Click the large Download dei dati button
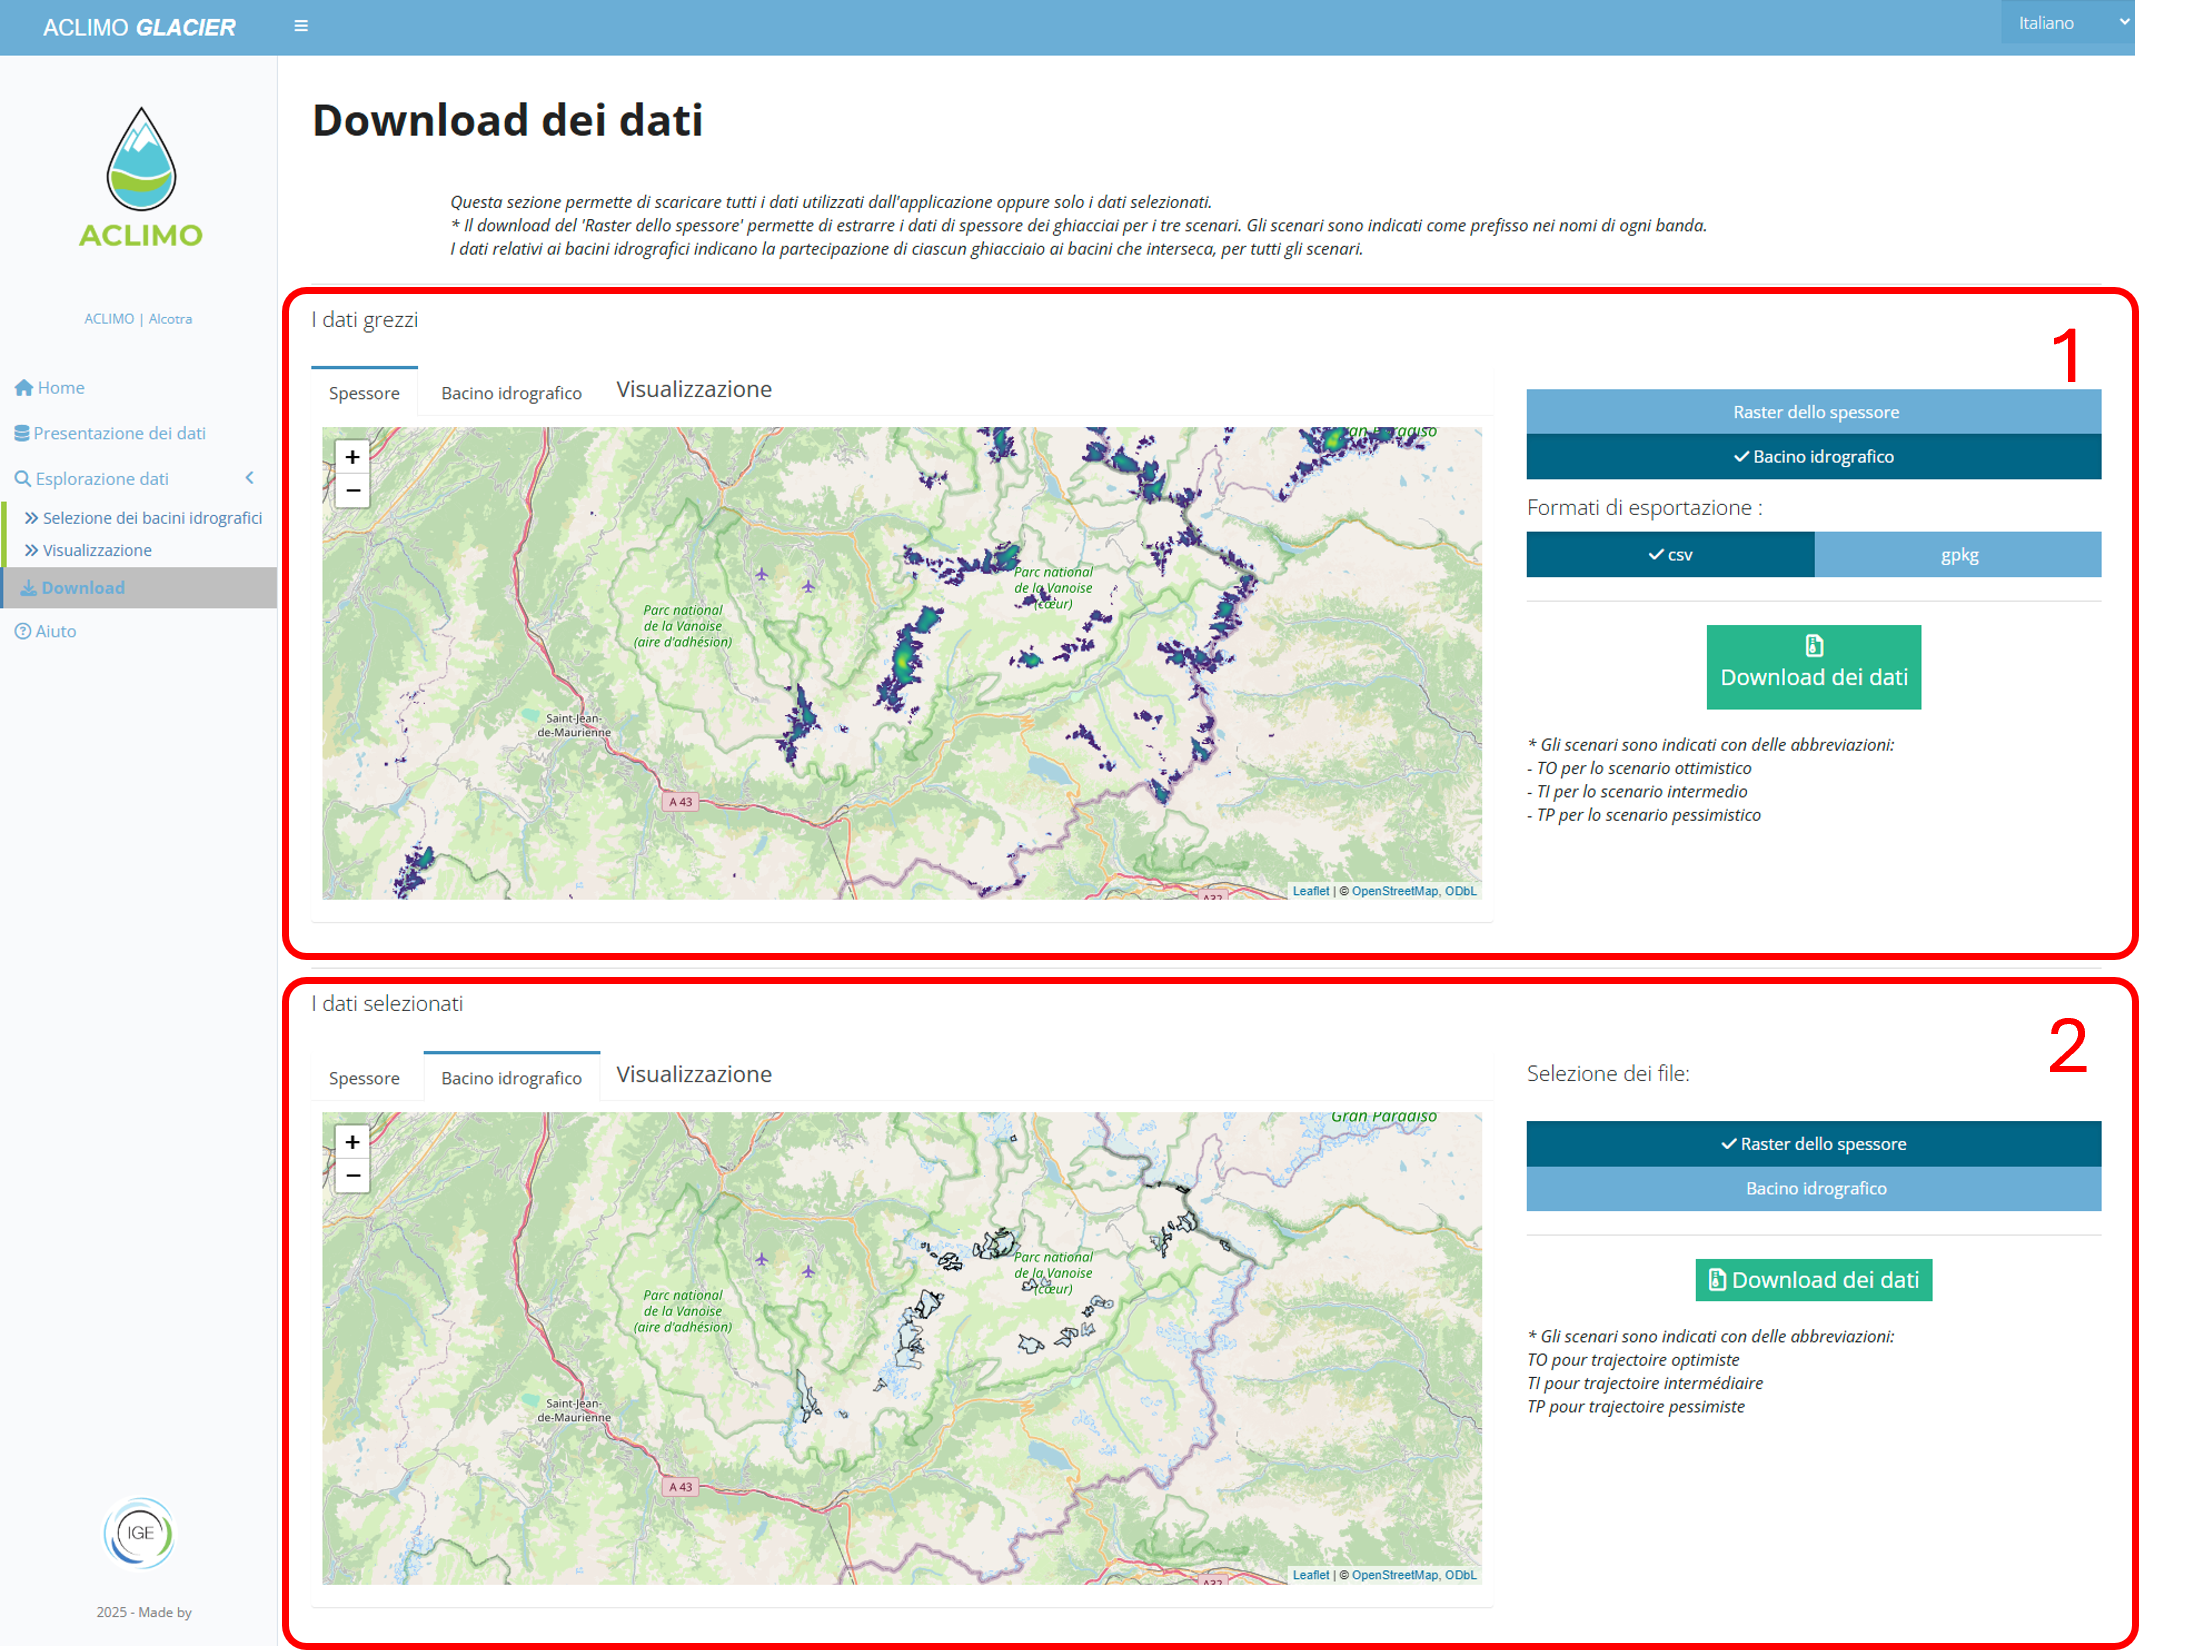This screenshot has height=1650, width=2201. [x=1813, y=667]
